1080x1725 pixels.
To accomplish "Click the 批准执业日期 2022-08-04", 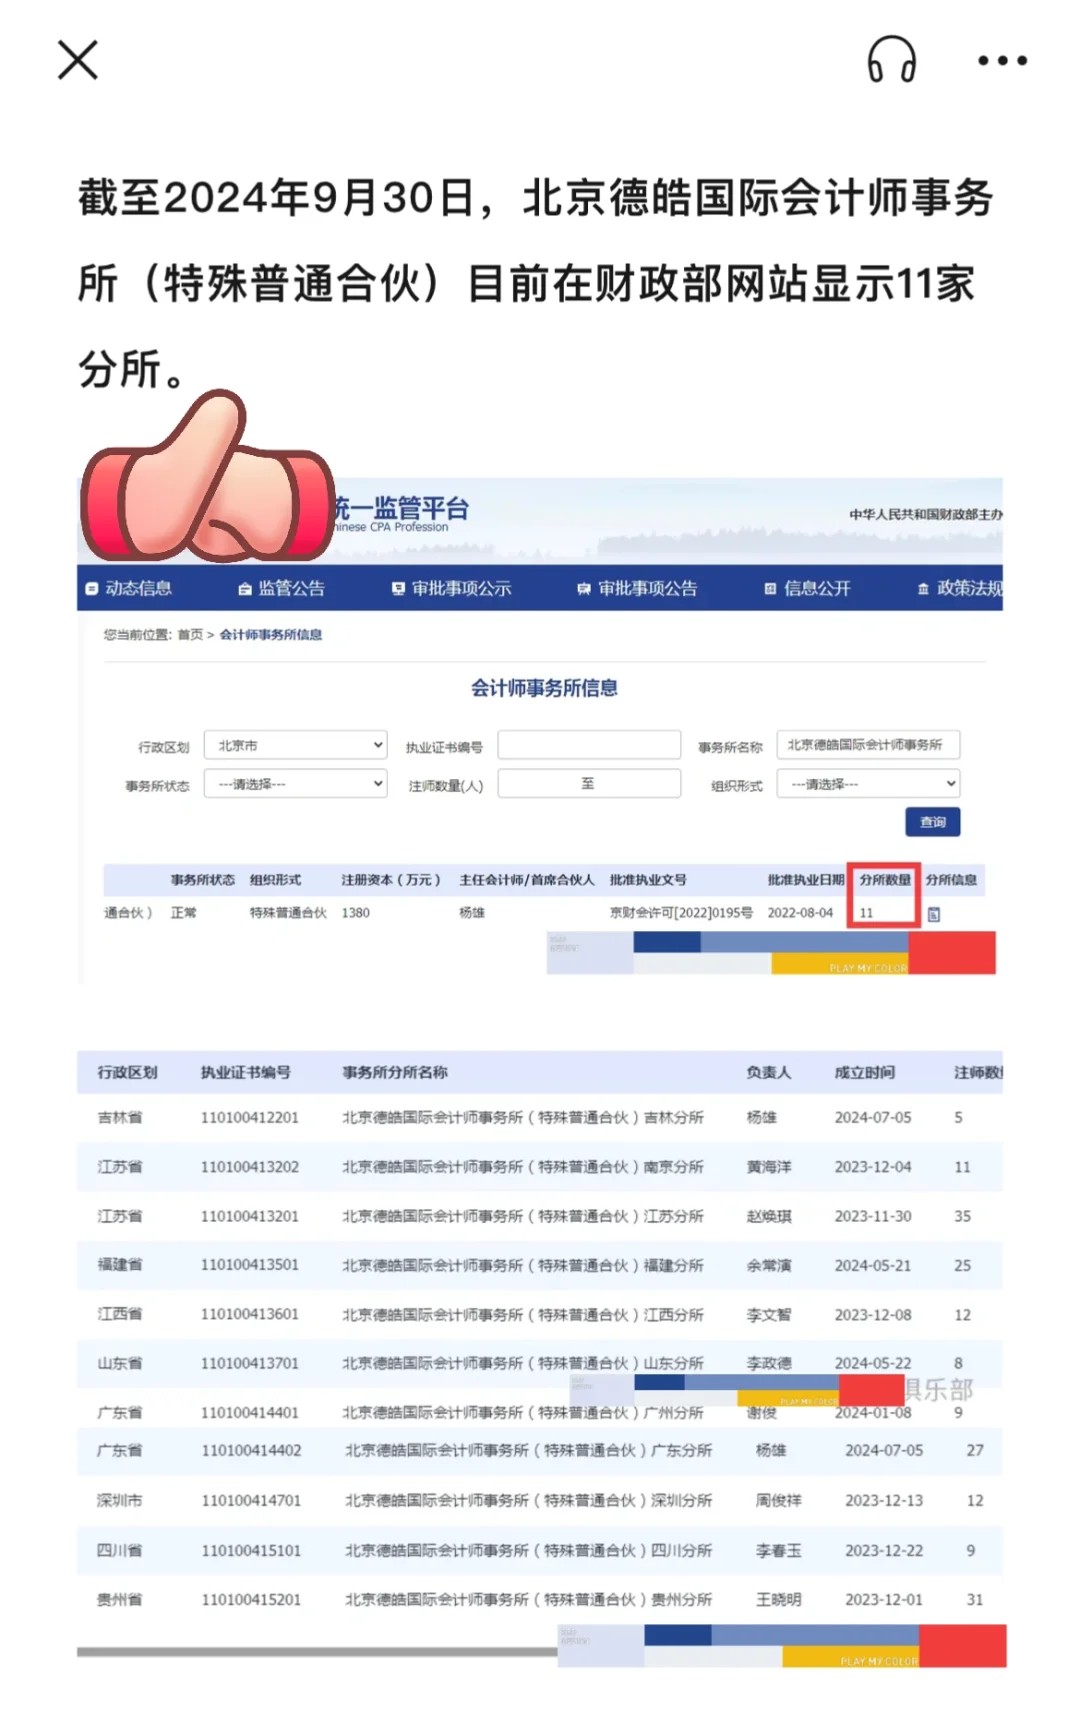I will (x=800, y=913).
